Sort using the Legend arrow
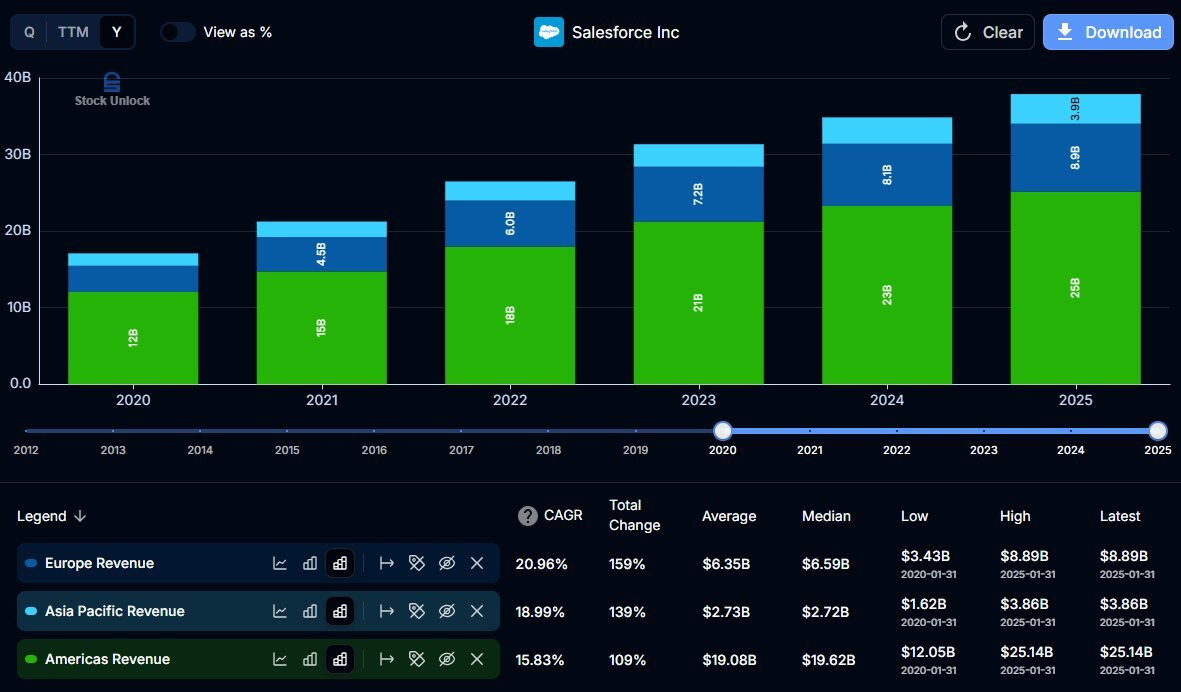 coord(81,516)
